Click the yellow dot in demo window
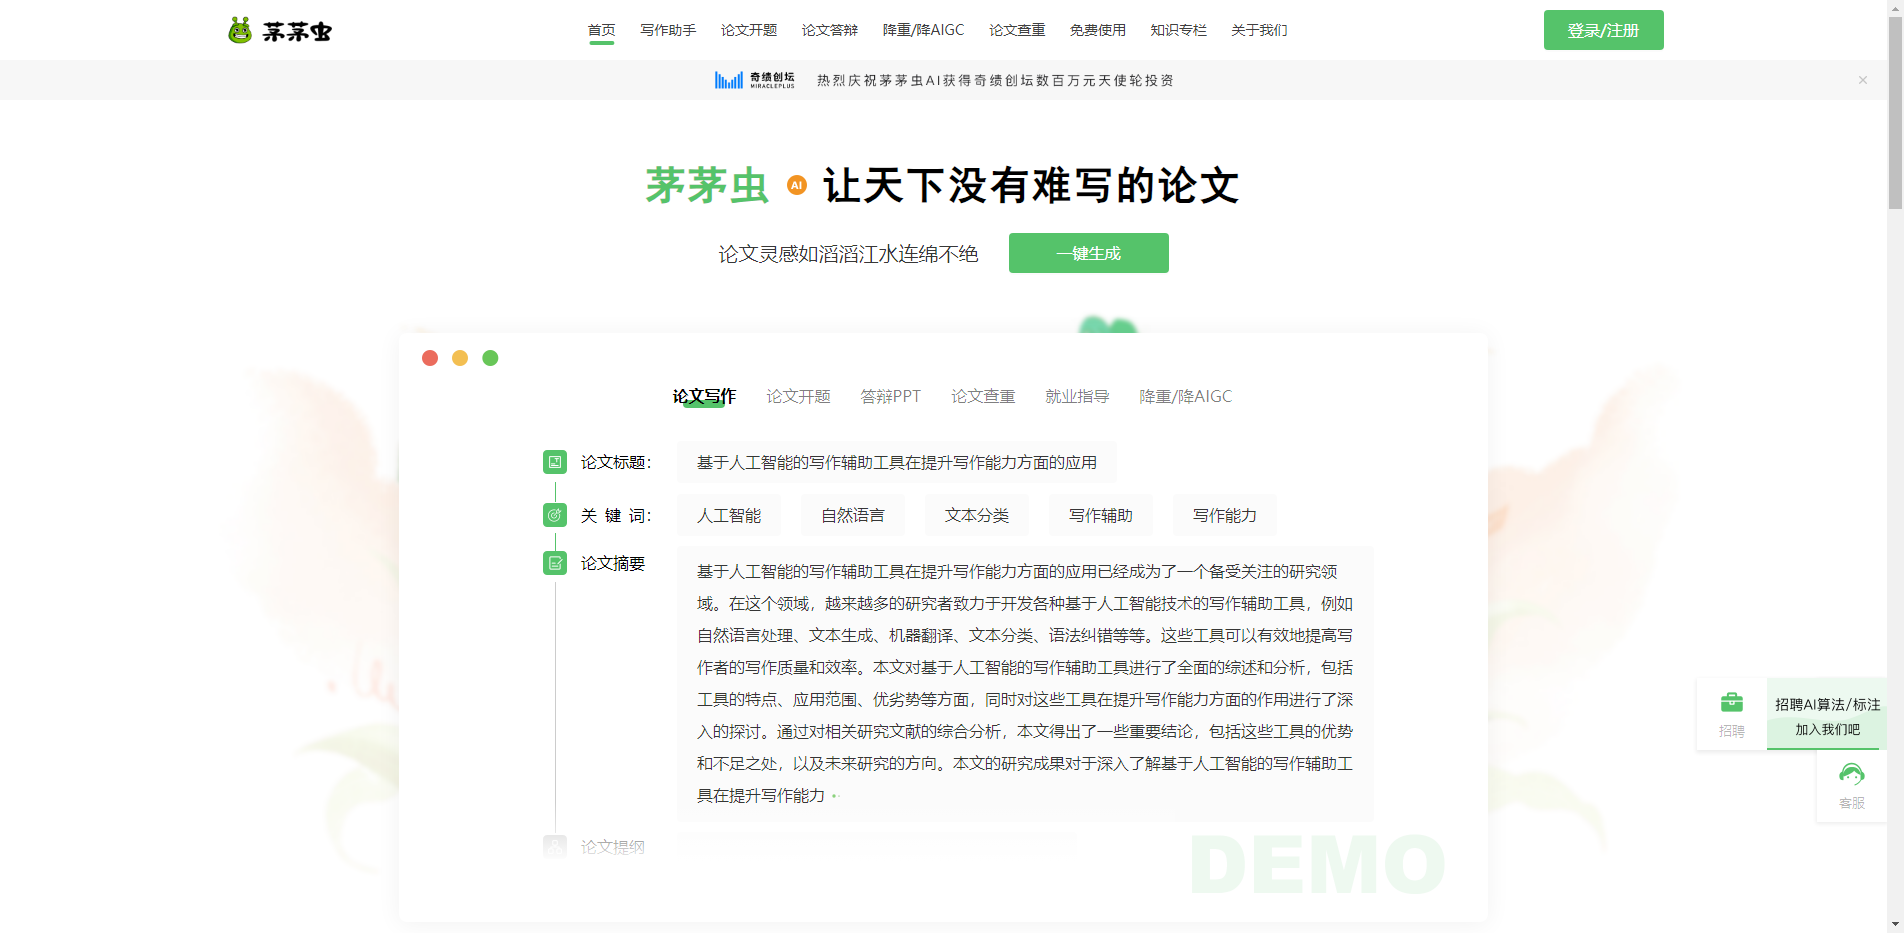1904x933 pixels. (460, 358)
